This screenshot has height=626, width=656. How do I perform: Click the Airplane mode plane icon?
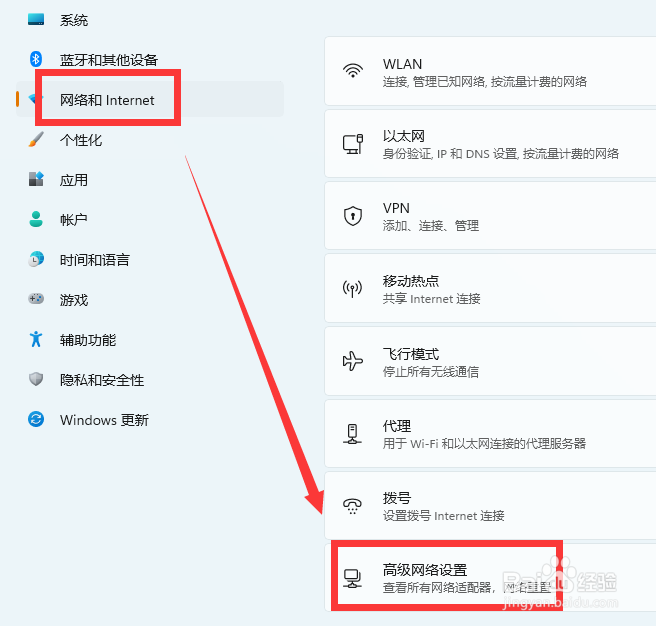tap(353, 361)
